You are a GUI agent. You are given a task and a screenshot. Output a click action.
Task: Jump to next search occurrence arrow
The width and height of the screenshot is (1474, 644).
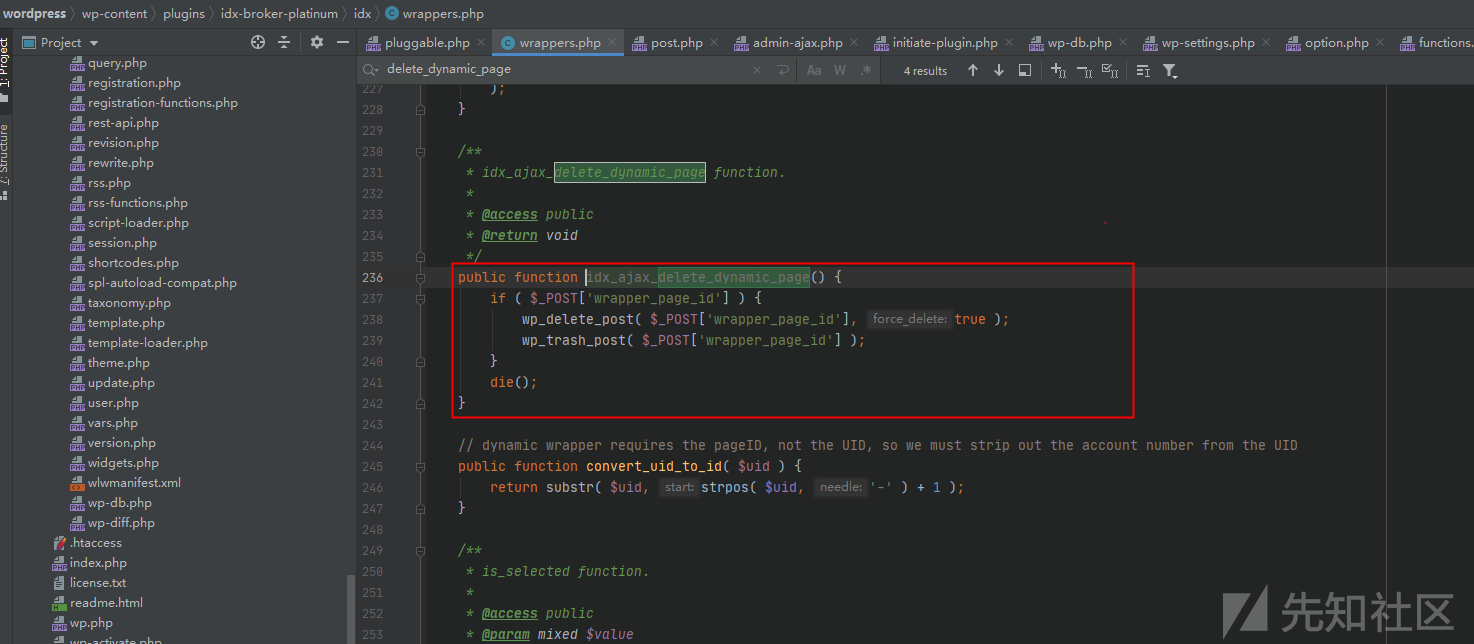tap(999, 70)
